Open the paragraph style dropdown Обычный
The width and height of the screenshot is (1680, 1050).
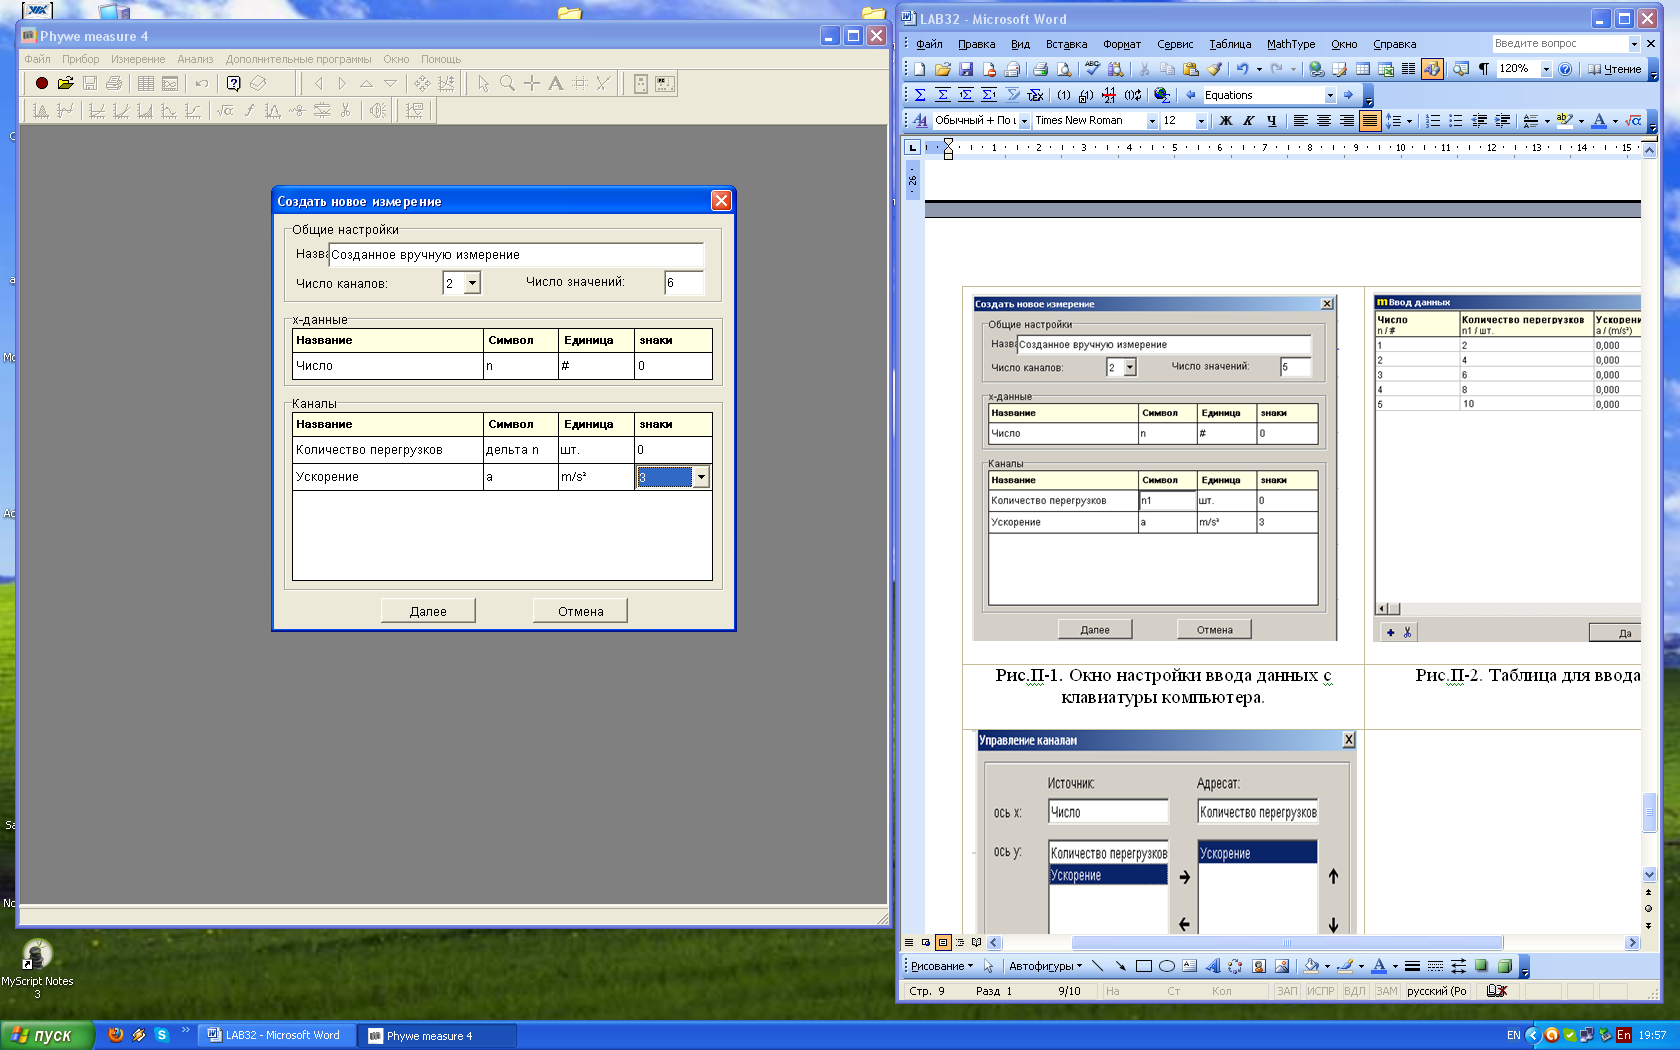[x=1024, y=121]
